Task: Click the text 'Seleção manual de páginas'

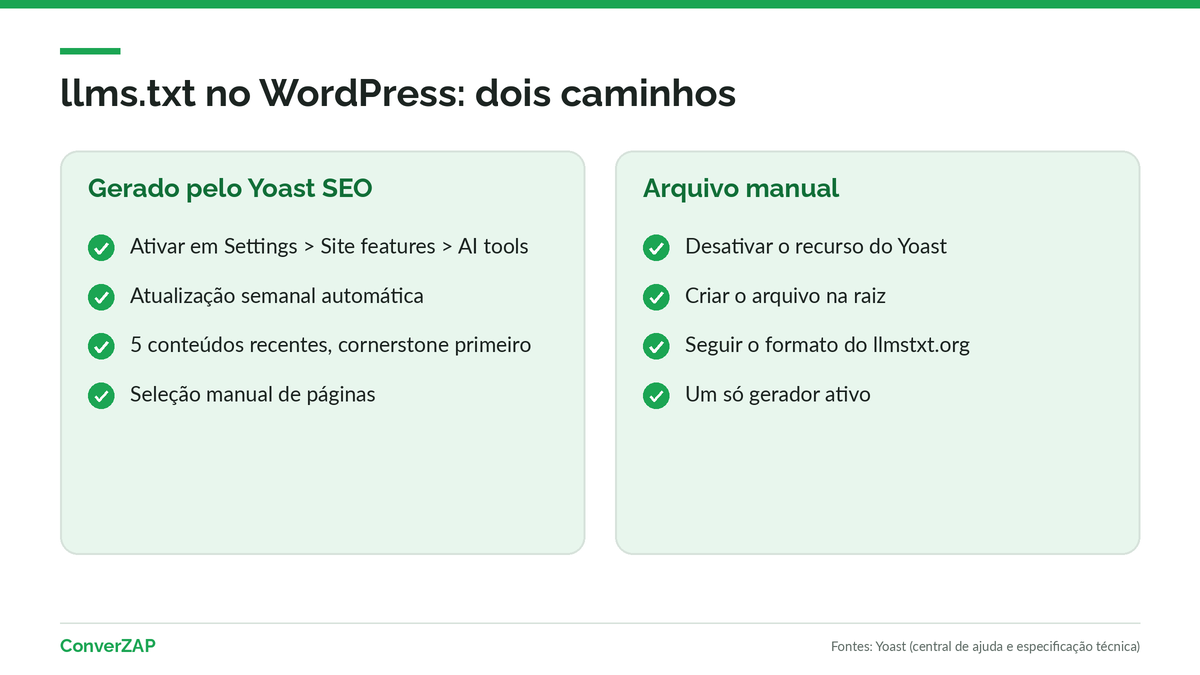Action: 253,395
